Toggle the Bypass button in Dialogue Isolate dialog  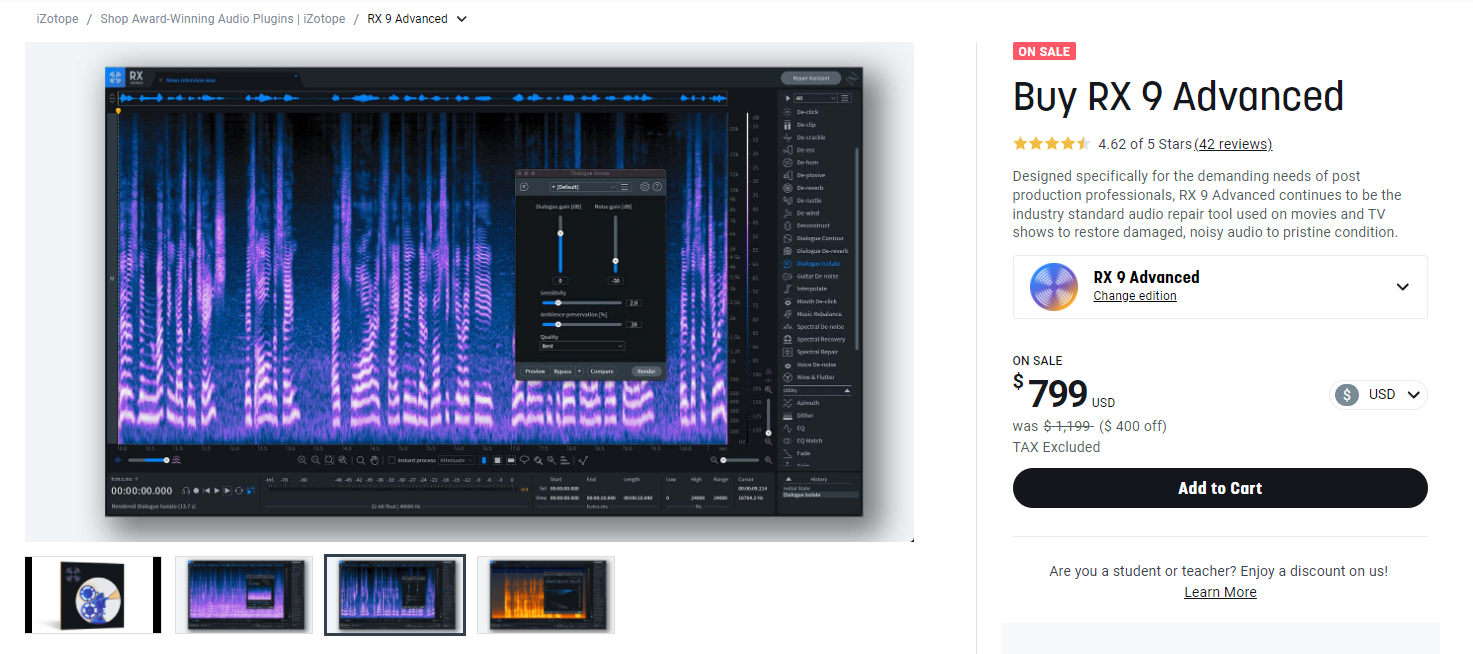pyautogui.click(x=563, y=371)
